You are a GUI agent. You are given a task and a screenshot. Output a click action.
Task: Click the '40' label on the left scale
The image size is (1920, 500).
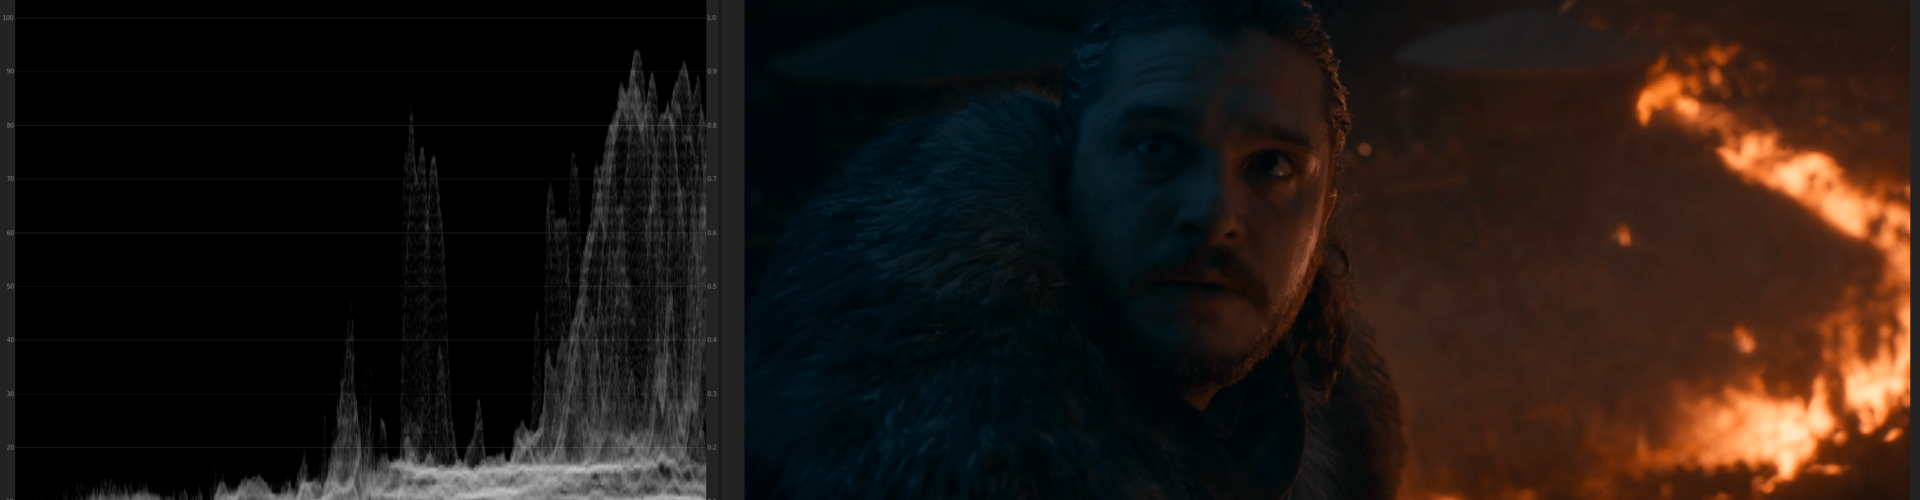[x=10, y=340]
